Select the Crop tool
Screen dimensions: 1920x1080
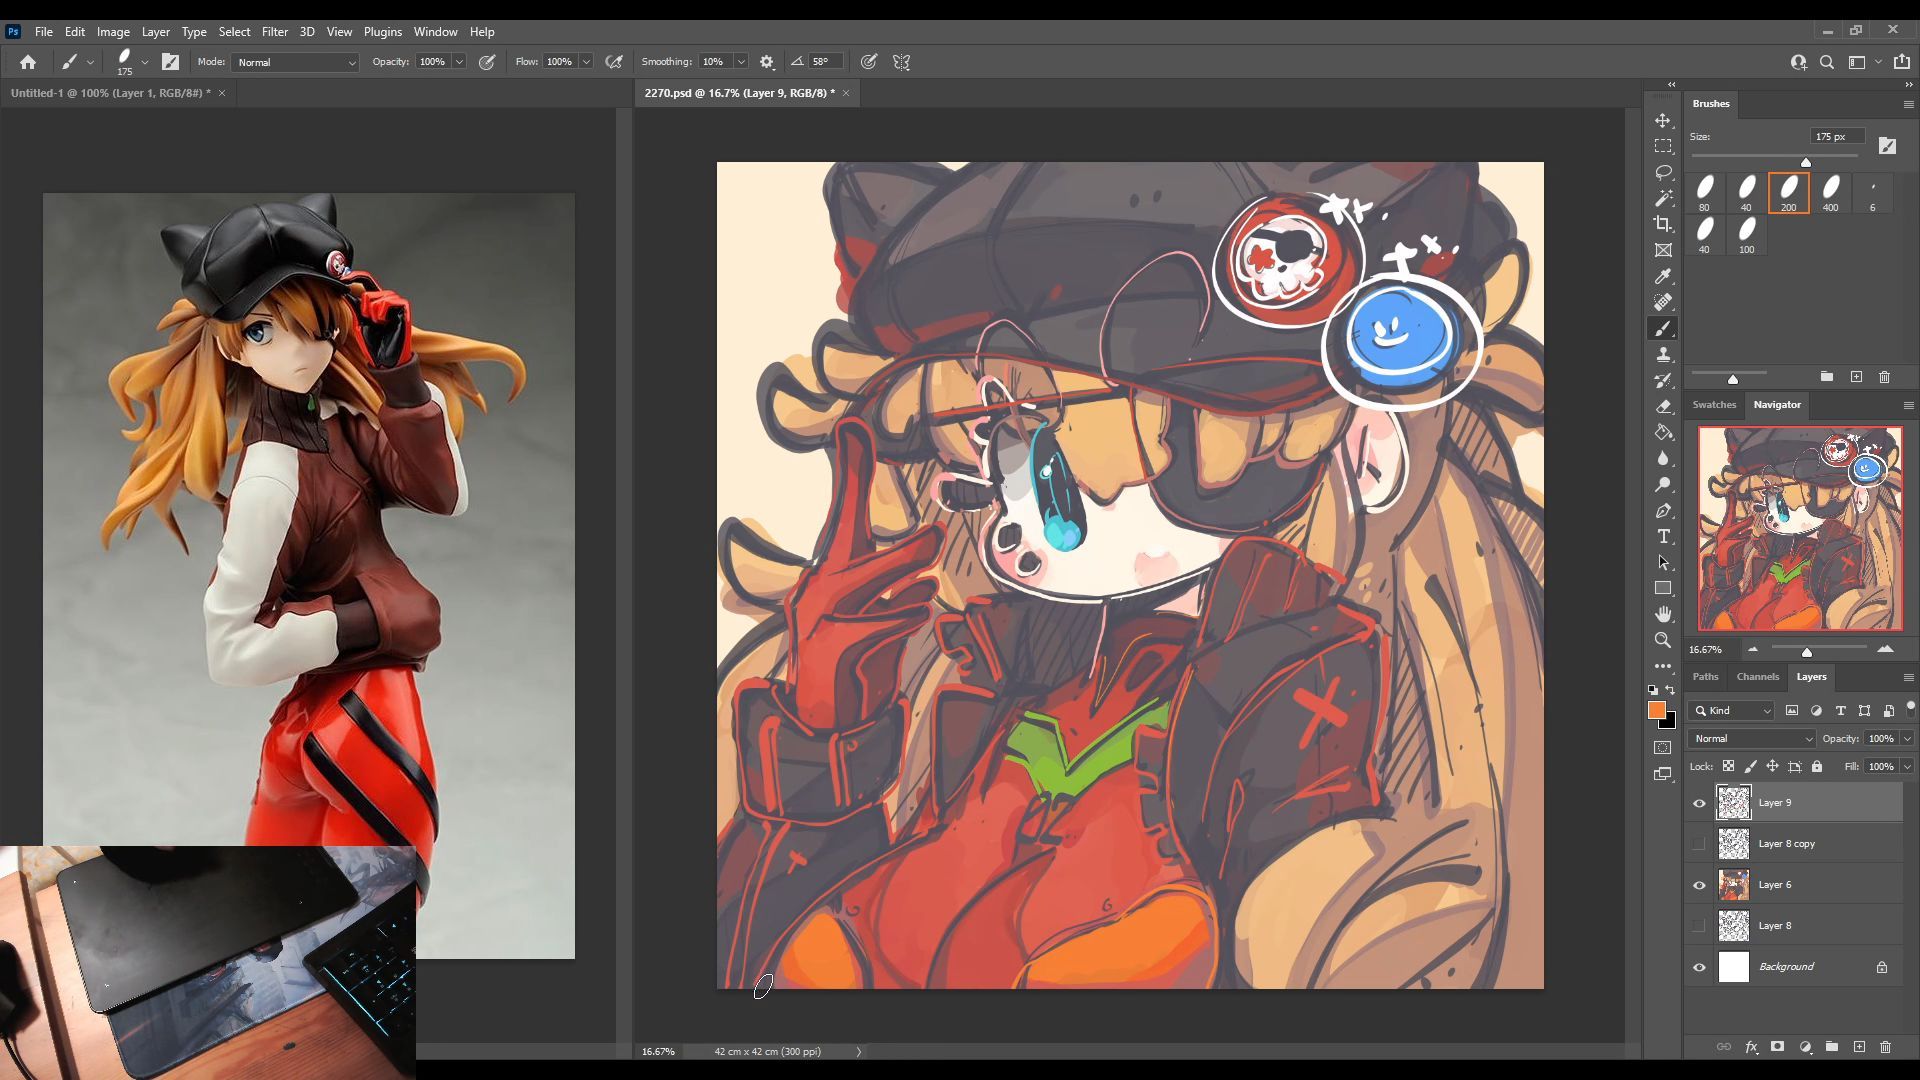[x=1663, y=224]
